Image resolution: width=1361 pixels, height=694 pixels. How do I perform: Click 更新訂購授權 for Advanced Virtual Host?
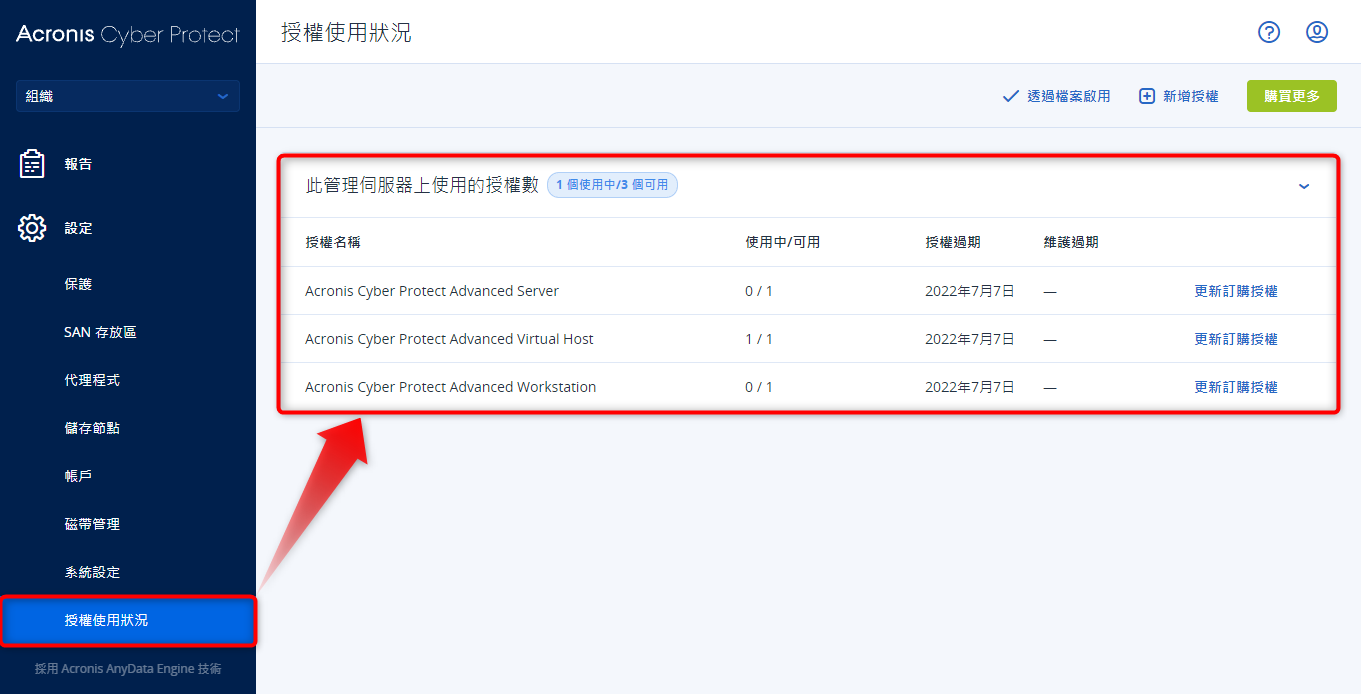coord(1236,339)
